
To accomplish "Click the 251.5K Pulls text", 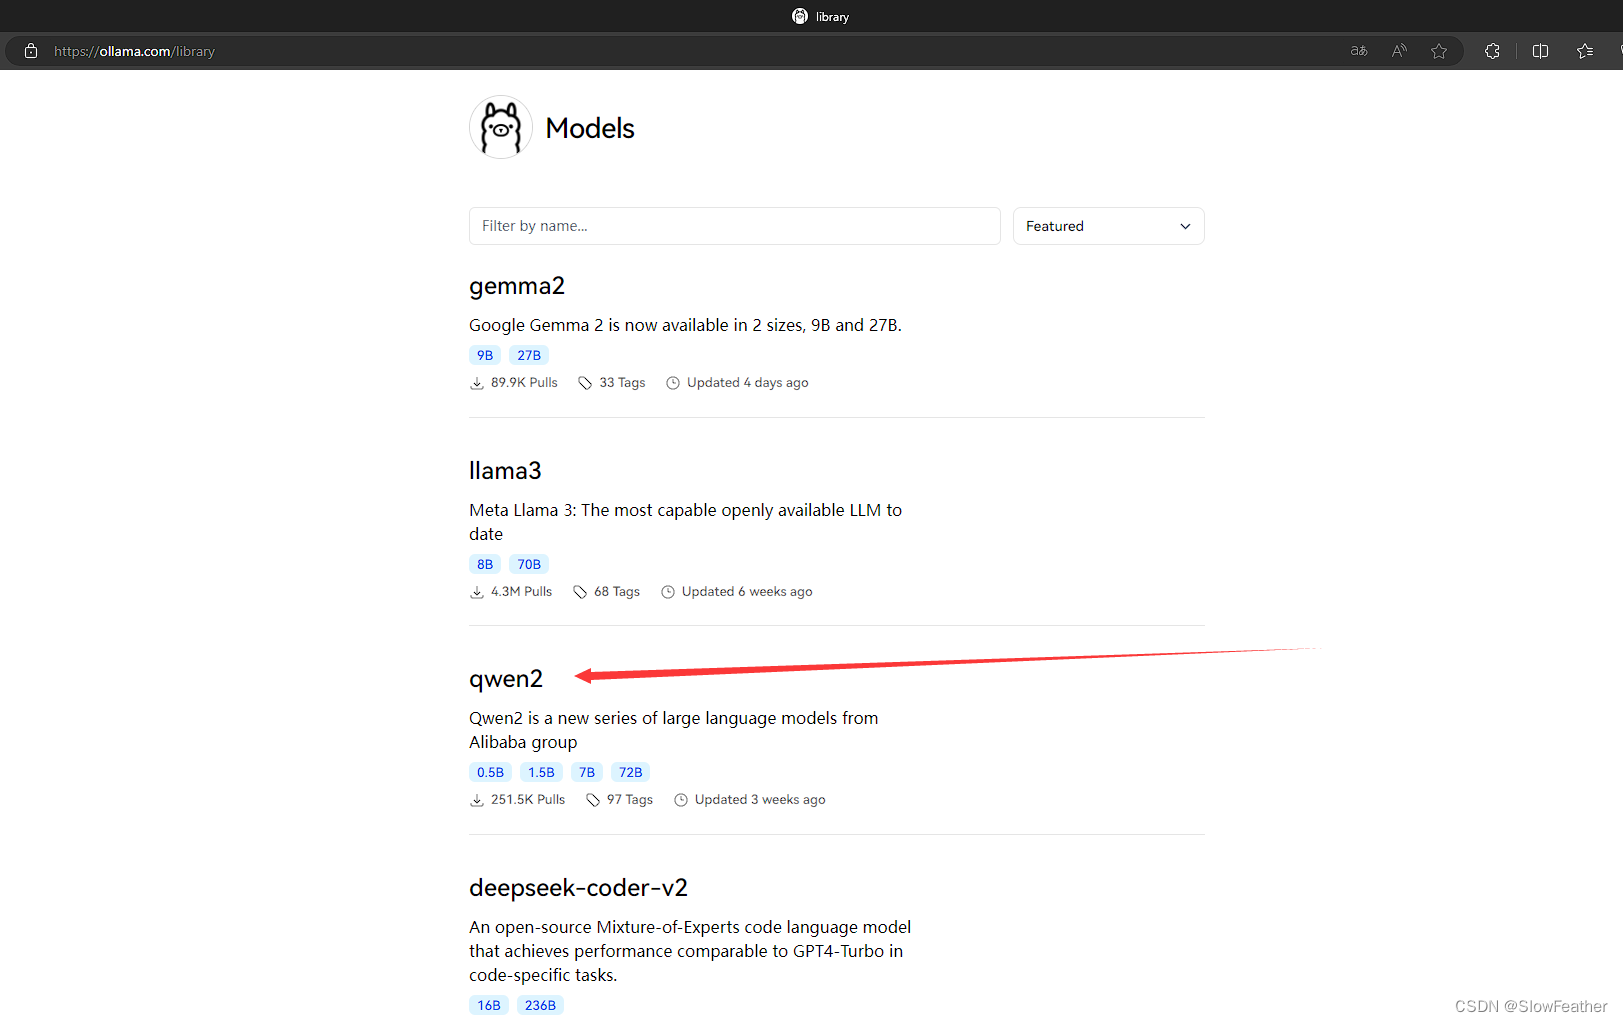I will pos(528,800).
